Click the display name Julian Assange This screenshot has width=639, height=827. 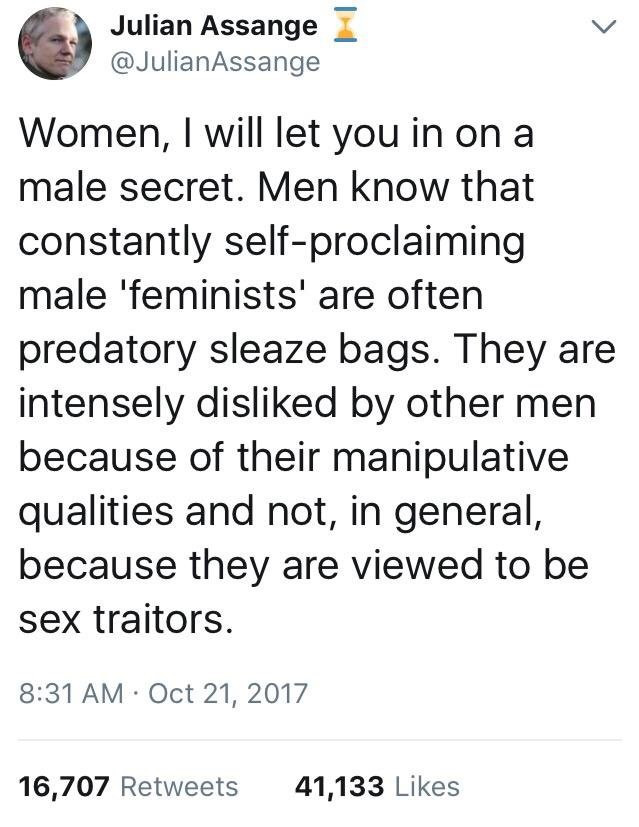[x=212, y=27]
